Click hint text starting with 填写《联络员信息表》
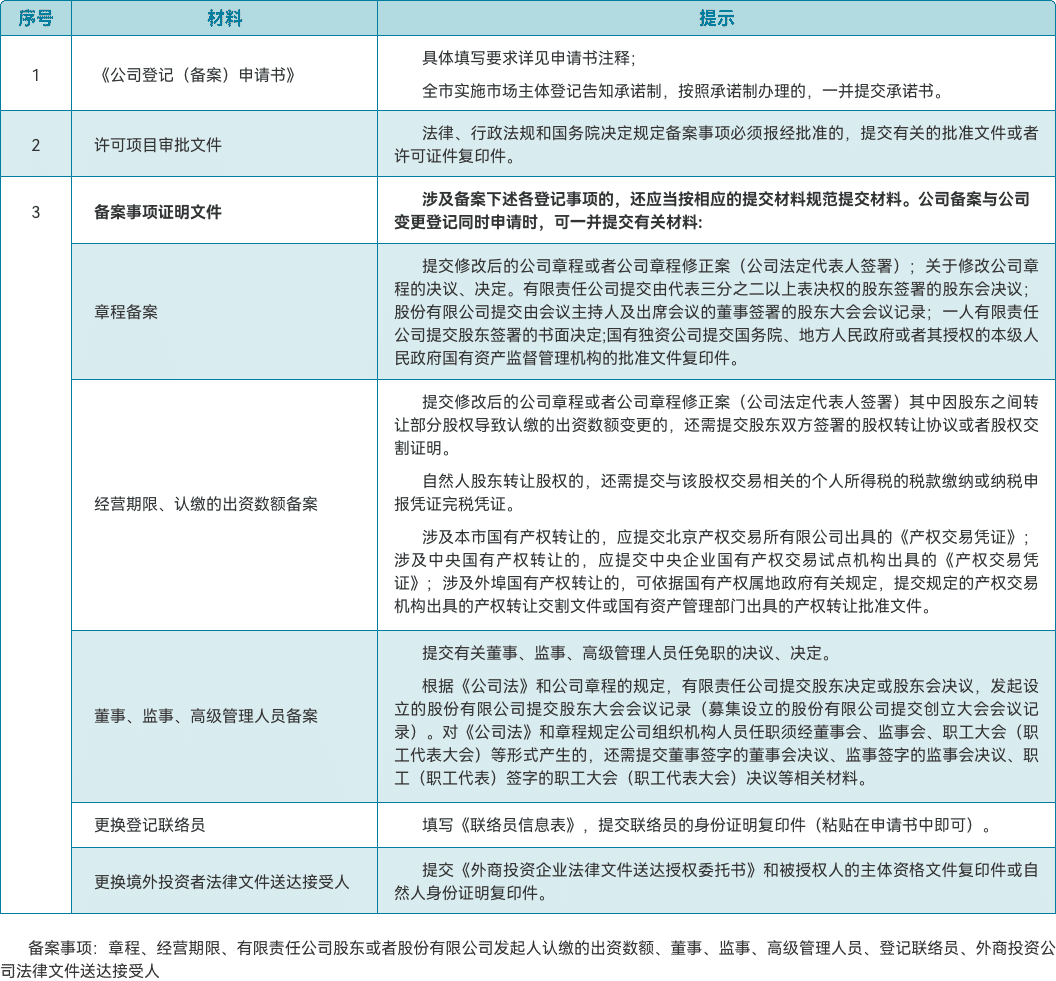This screenshot has width=1056, height=981. tap(708, 825)
